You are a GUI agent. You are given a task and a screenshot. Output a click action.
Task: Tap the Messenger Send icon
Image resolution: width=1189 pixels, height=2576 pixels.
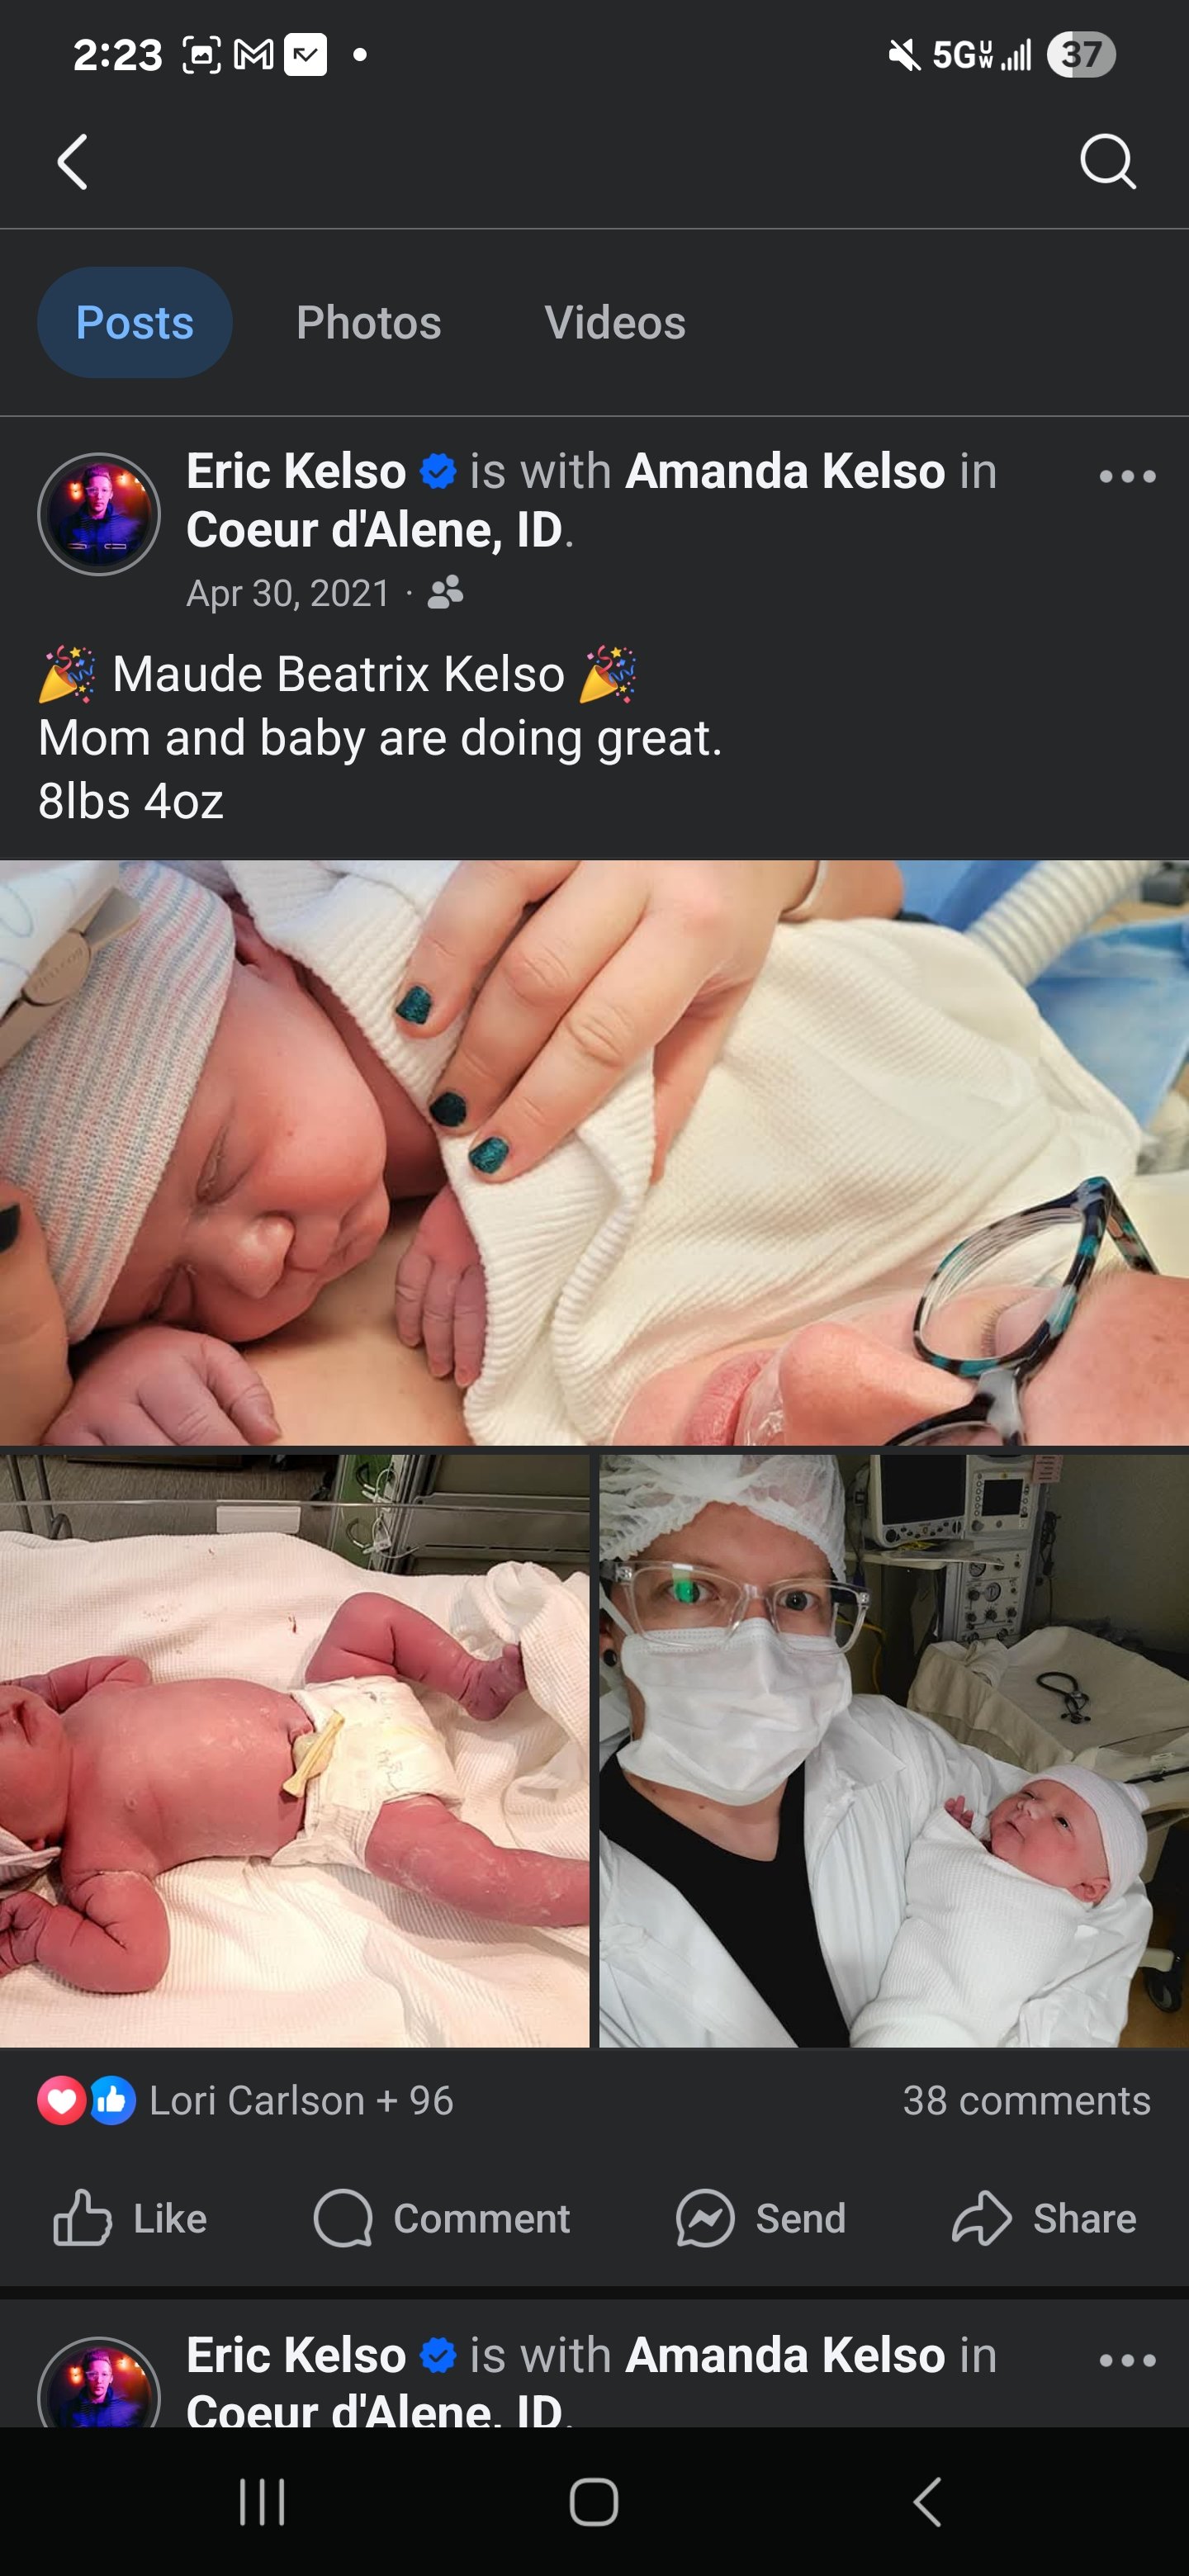click(x=705, y=2218)
